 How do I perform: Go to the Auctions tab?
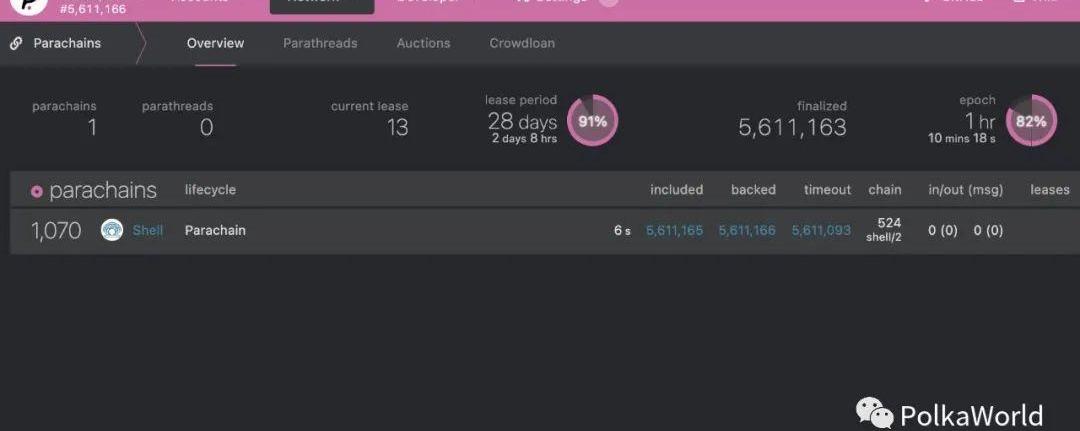point(423,43)
